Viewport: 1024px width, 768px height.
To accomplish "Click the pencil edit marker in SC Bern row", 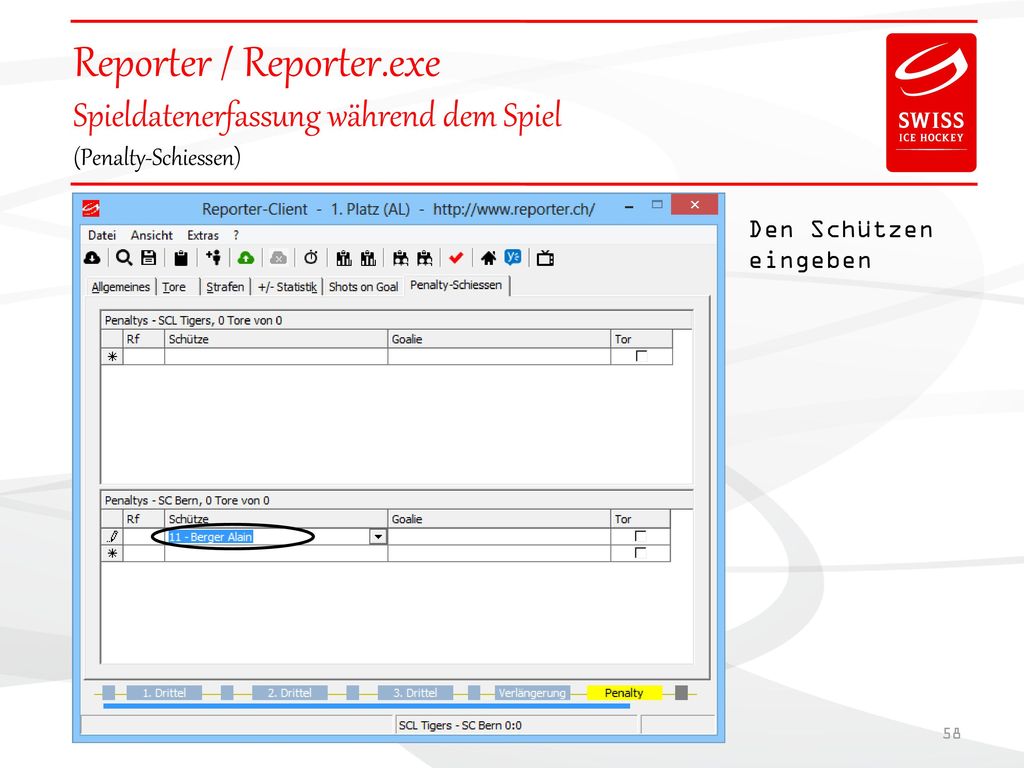I will (x=112, y=537).
